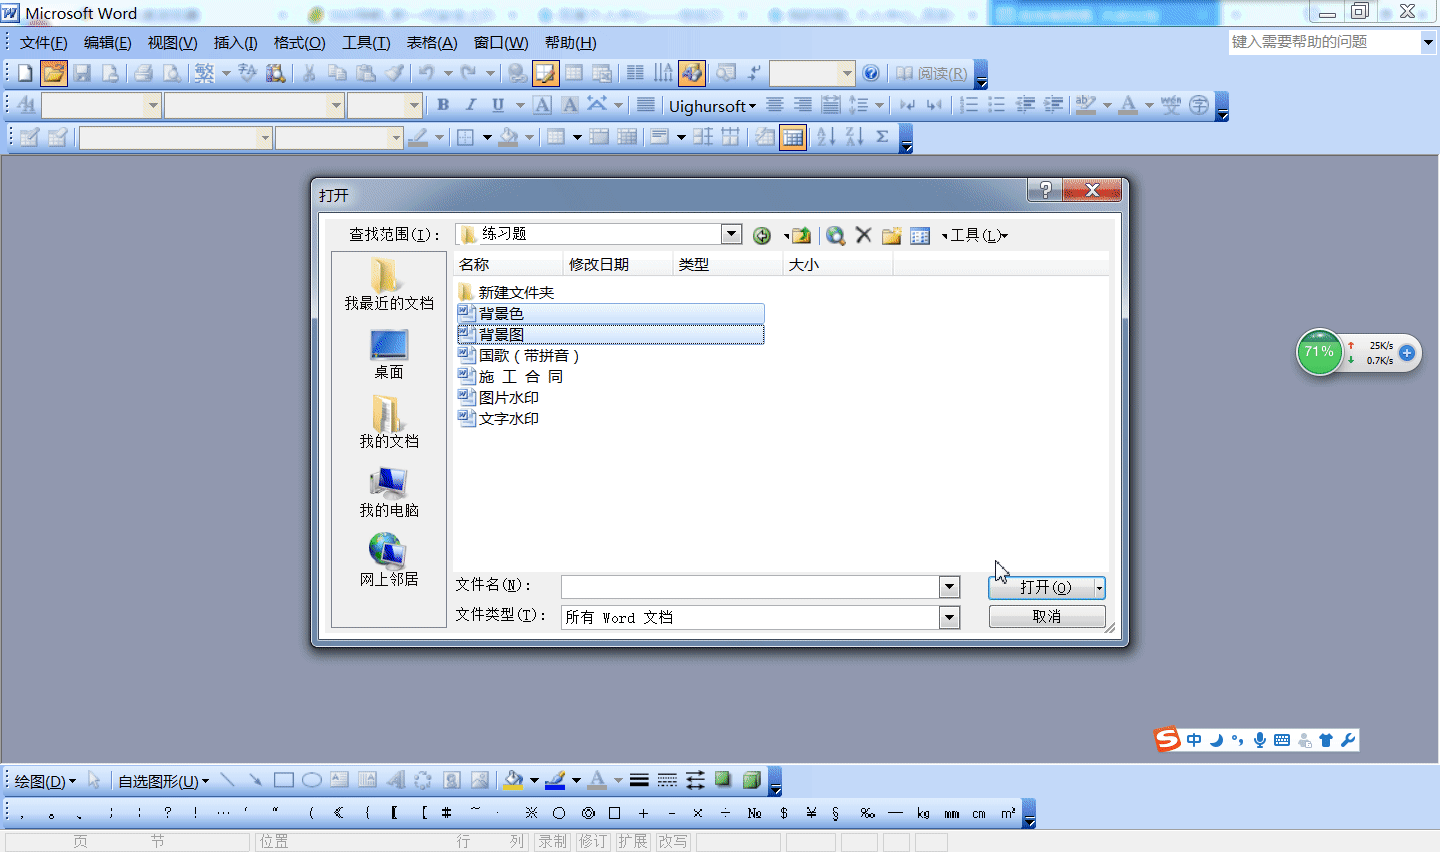Open the 打开 button's dropdown arrow
Image resolution: width=1440 pixels, height=852 pixels.
point(1099,588)
